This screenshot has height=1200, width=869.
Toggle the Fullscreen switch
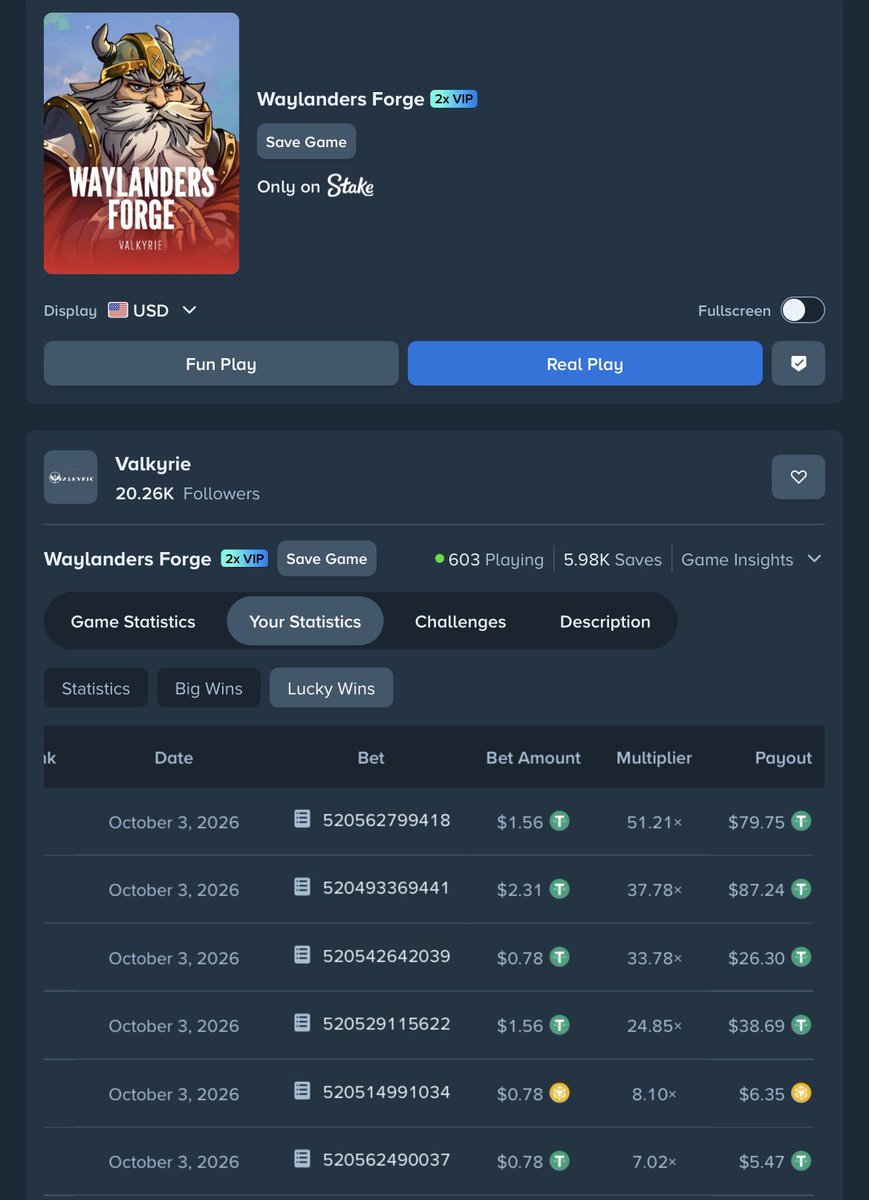pos(803,310)
